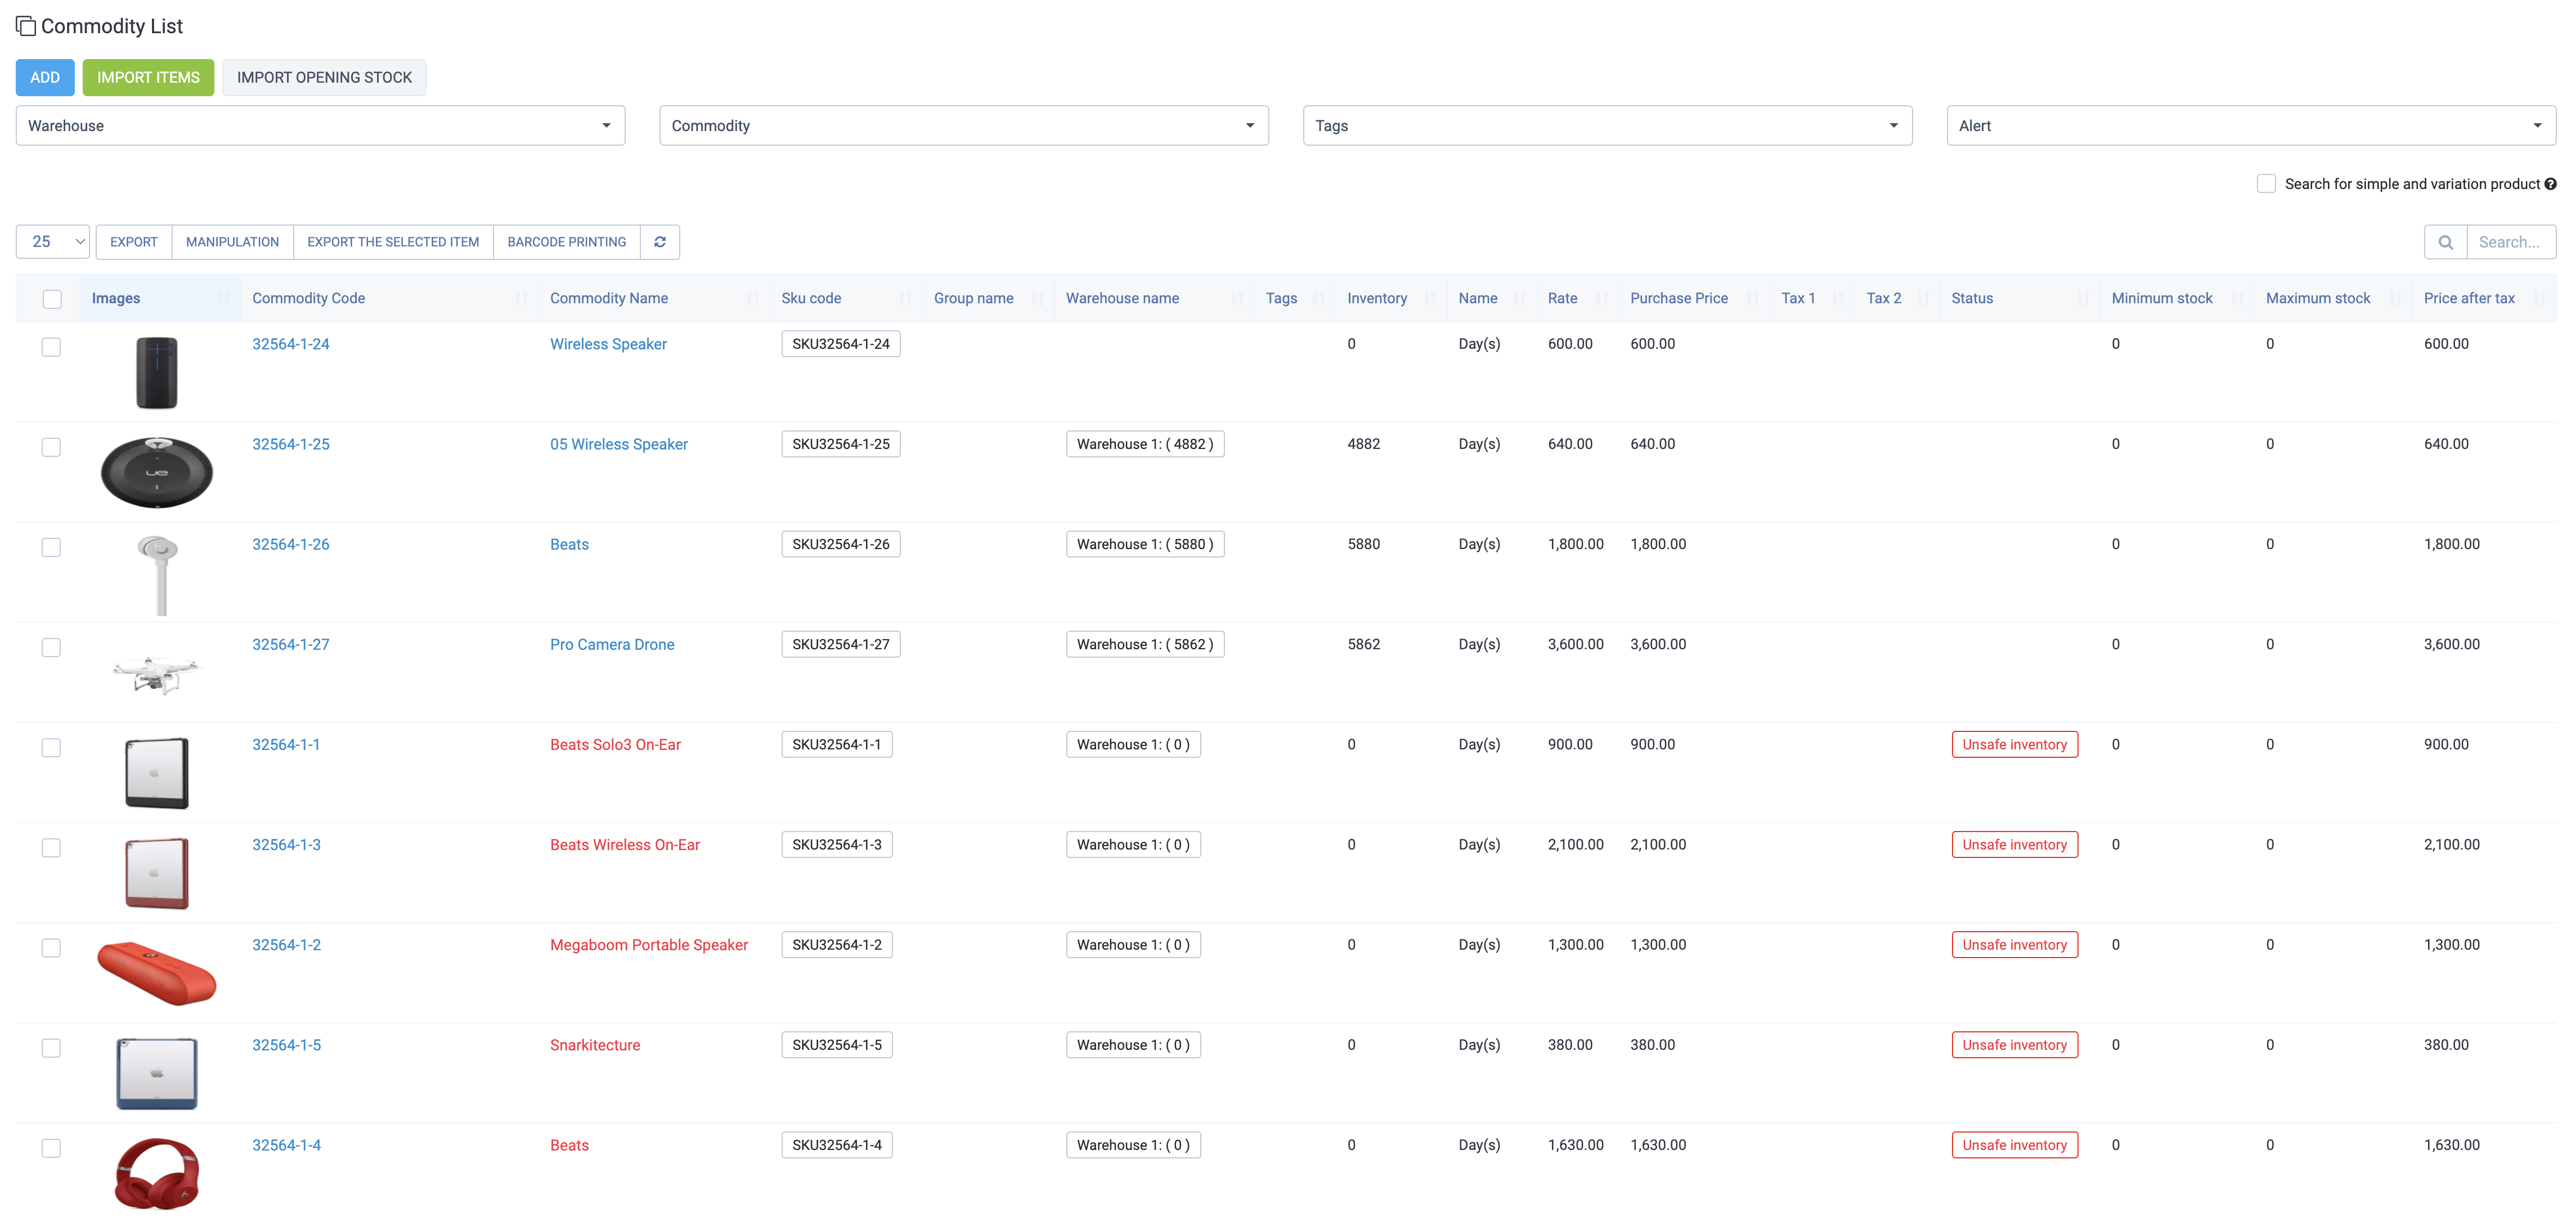Open commodity code 32564-1-25 link
Screen dimensions: 2576x1222
point(290,444)
